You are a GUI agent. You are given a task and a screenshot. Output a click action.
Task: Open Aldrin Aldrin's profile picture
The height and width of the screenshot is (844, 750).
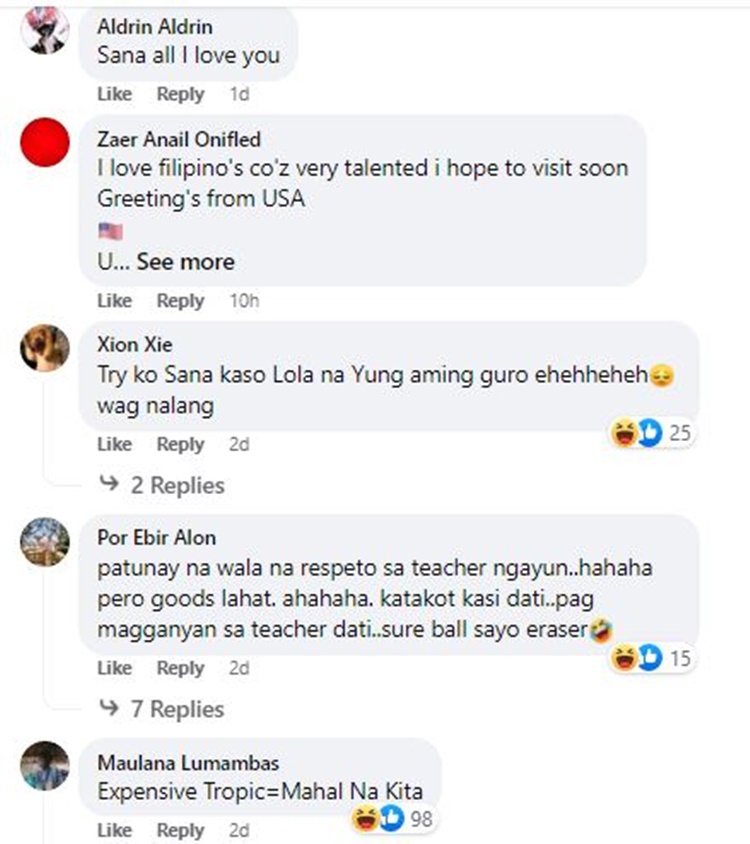click(45, 30)
